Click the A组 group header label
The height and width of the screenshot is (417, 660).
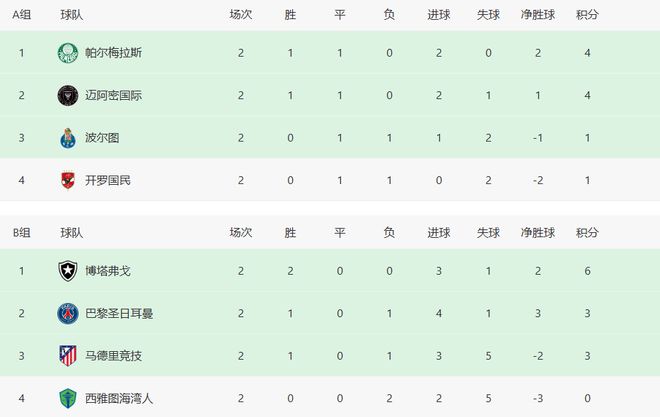(22, 15)
